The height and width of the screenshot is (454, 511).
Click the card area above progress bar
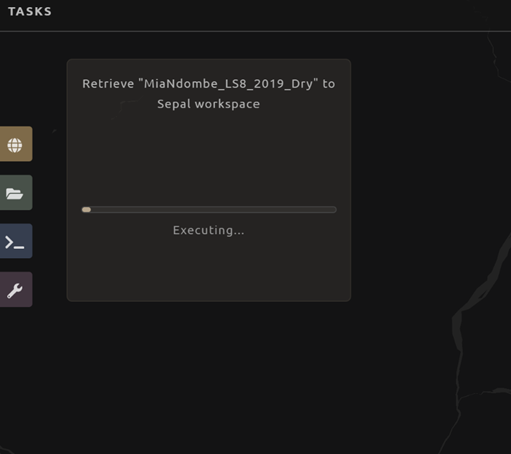click(x=209, y=157)
